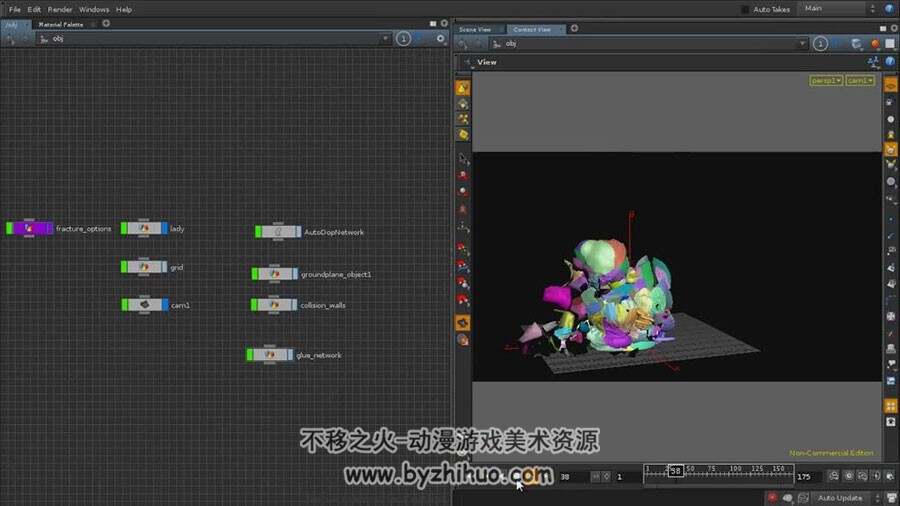Click network editor pin button 1

403,38
